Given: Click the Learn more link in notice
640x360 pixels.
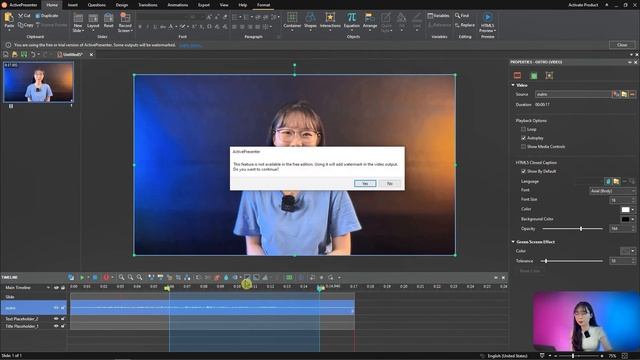Looking at the screenshot, I should pyautogui.click(x=191, y=45).
